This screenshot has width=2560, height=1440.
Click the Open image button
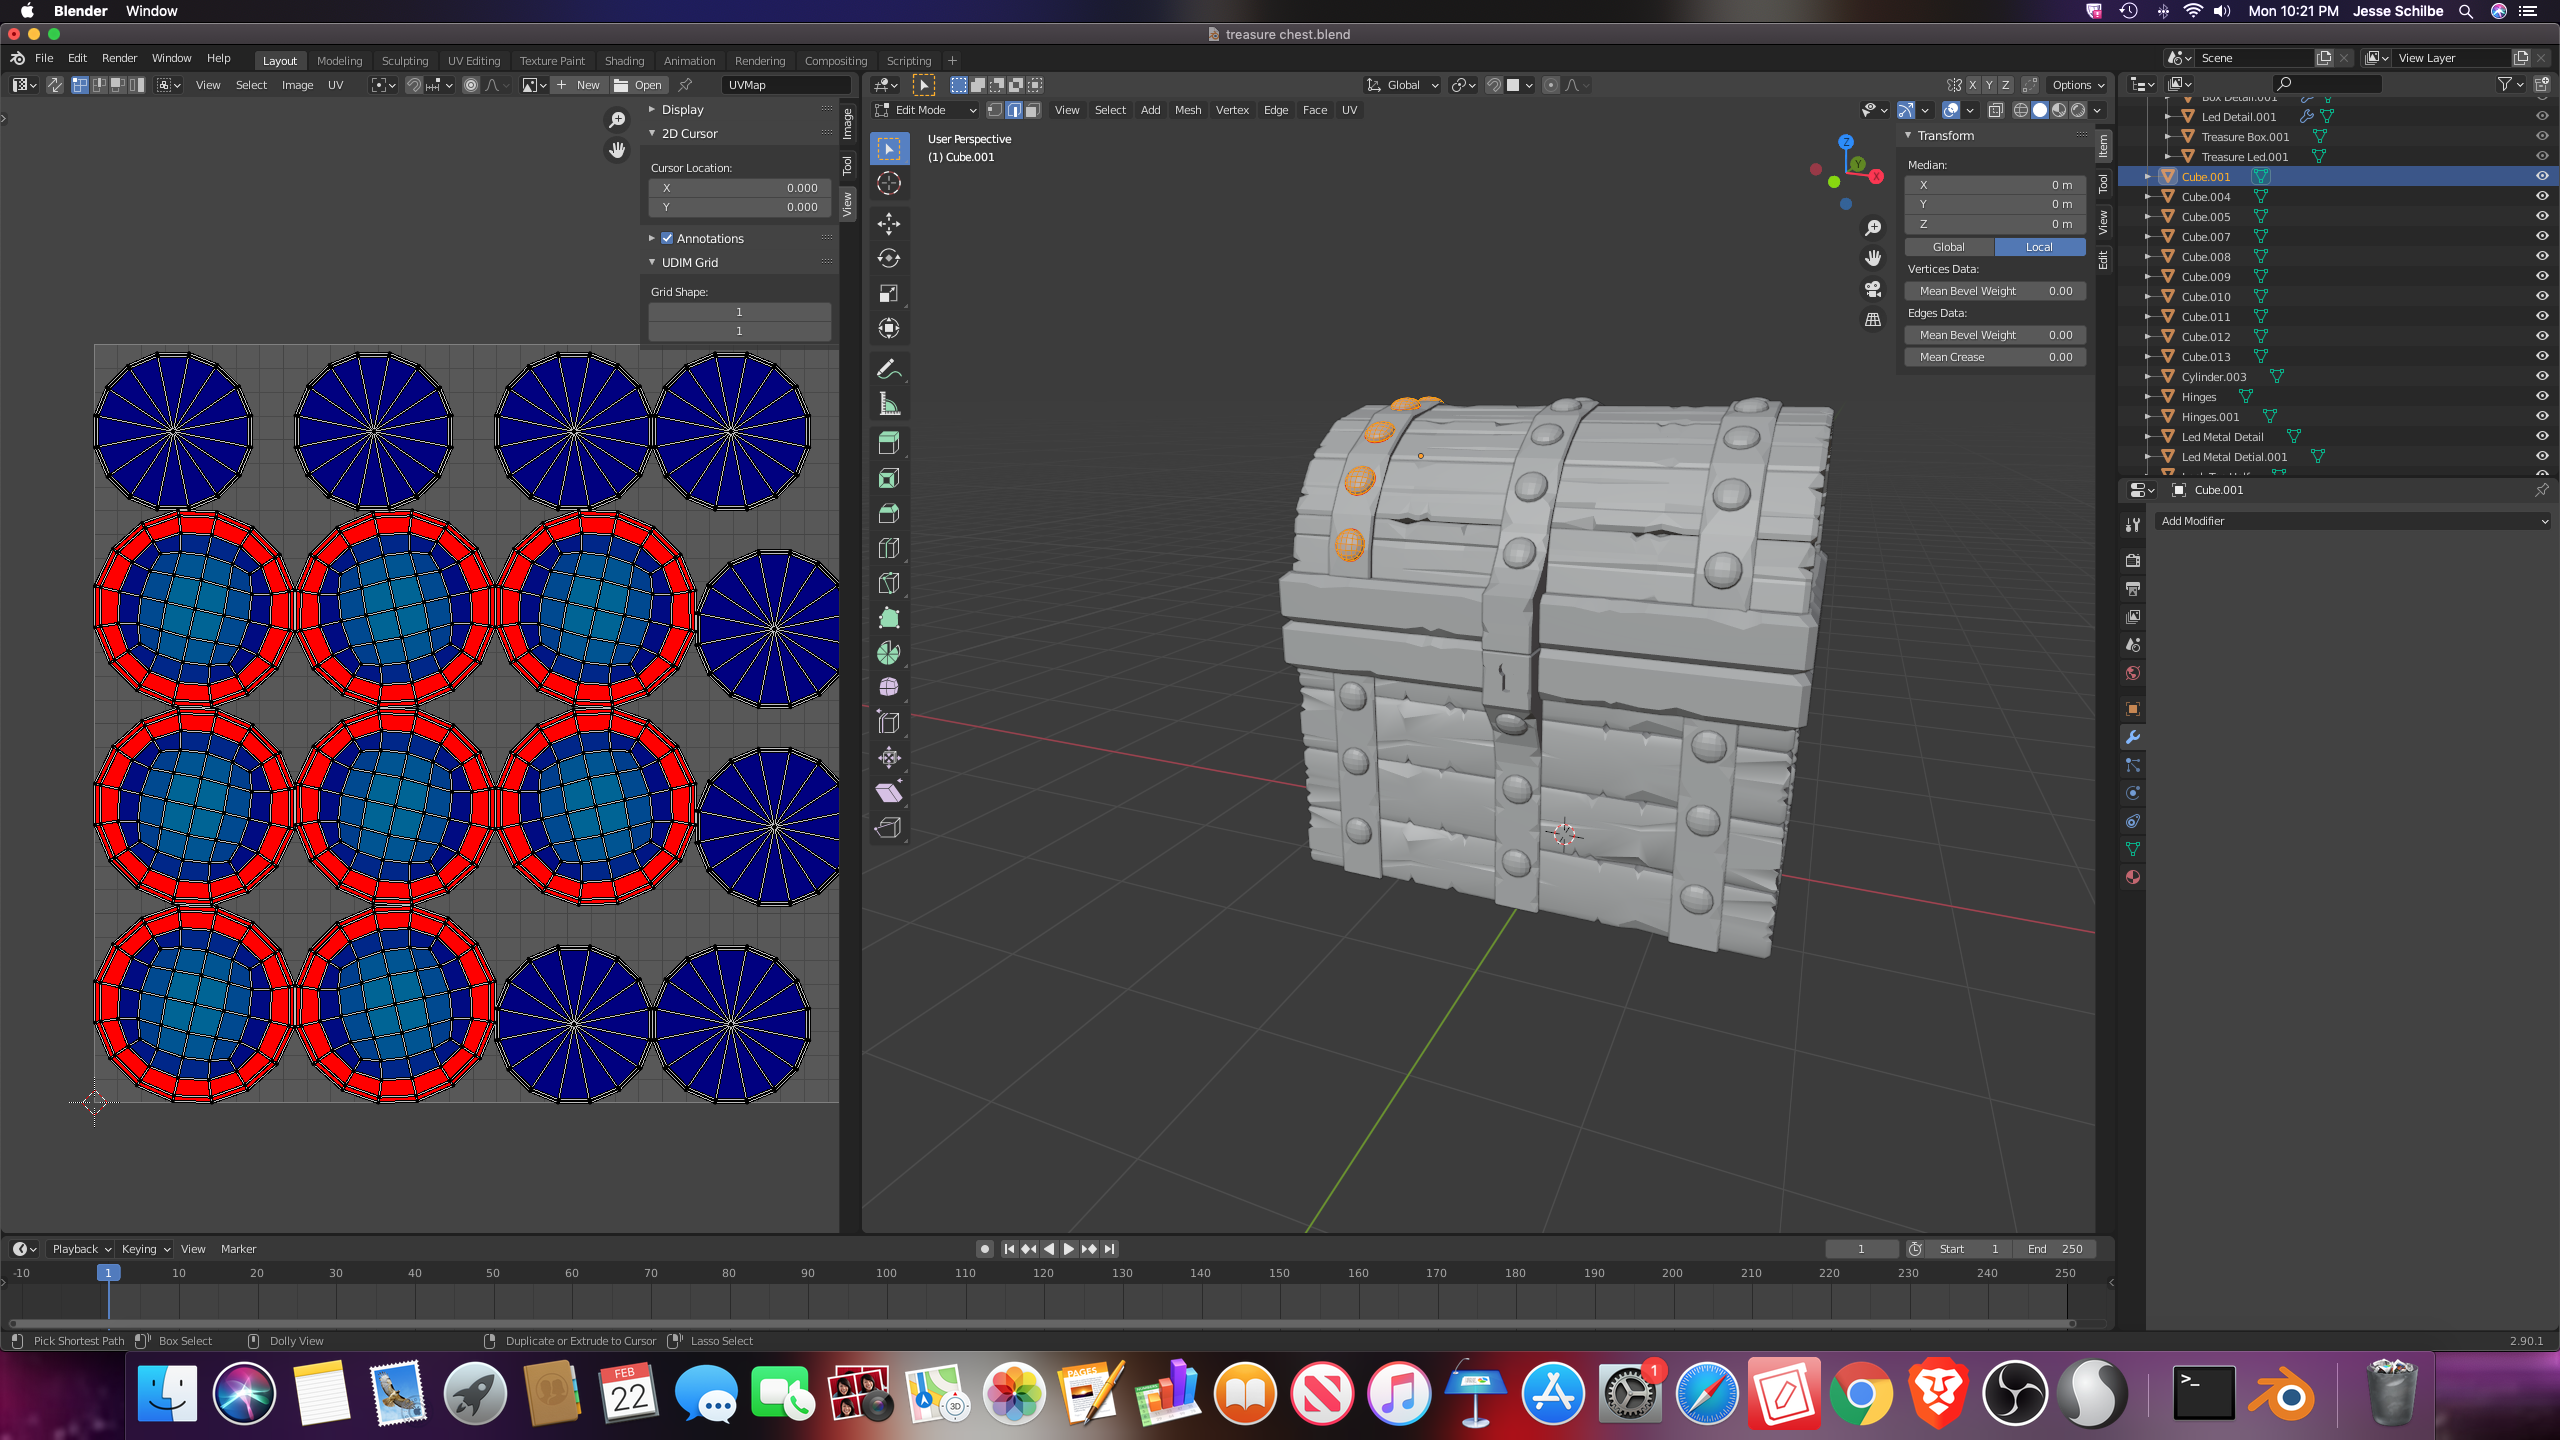click(x=638, y=85)
